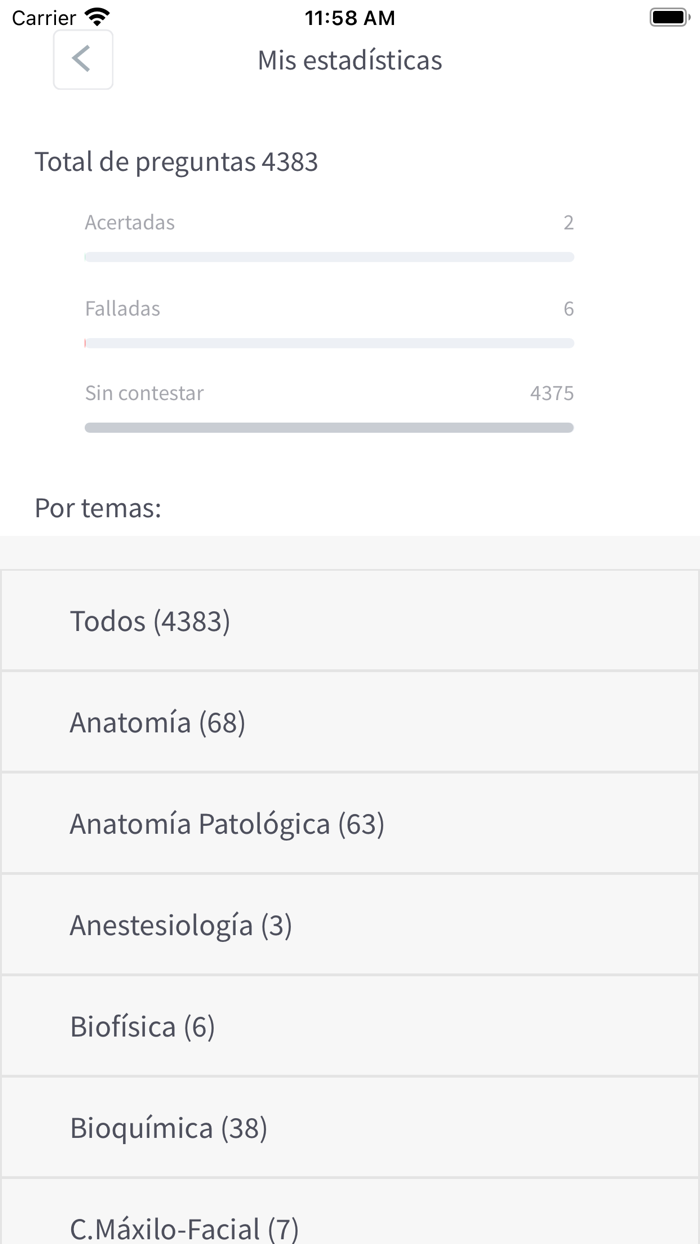The image size is (700, 1244).
Task: Select the Falladas count of 6
Action: [569, 308]
